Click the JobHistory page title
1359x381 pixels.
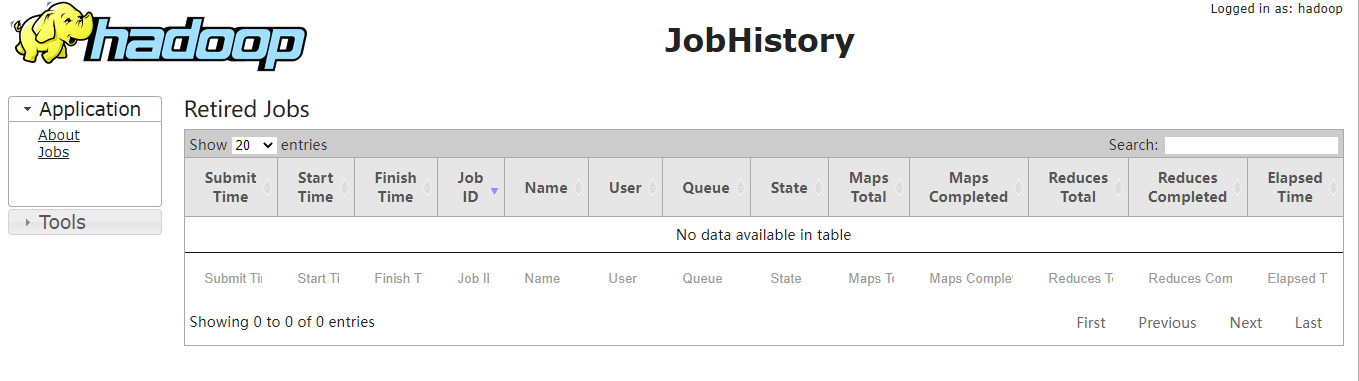pyautogui.click(x=760, y=40)
